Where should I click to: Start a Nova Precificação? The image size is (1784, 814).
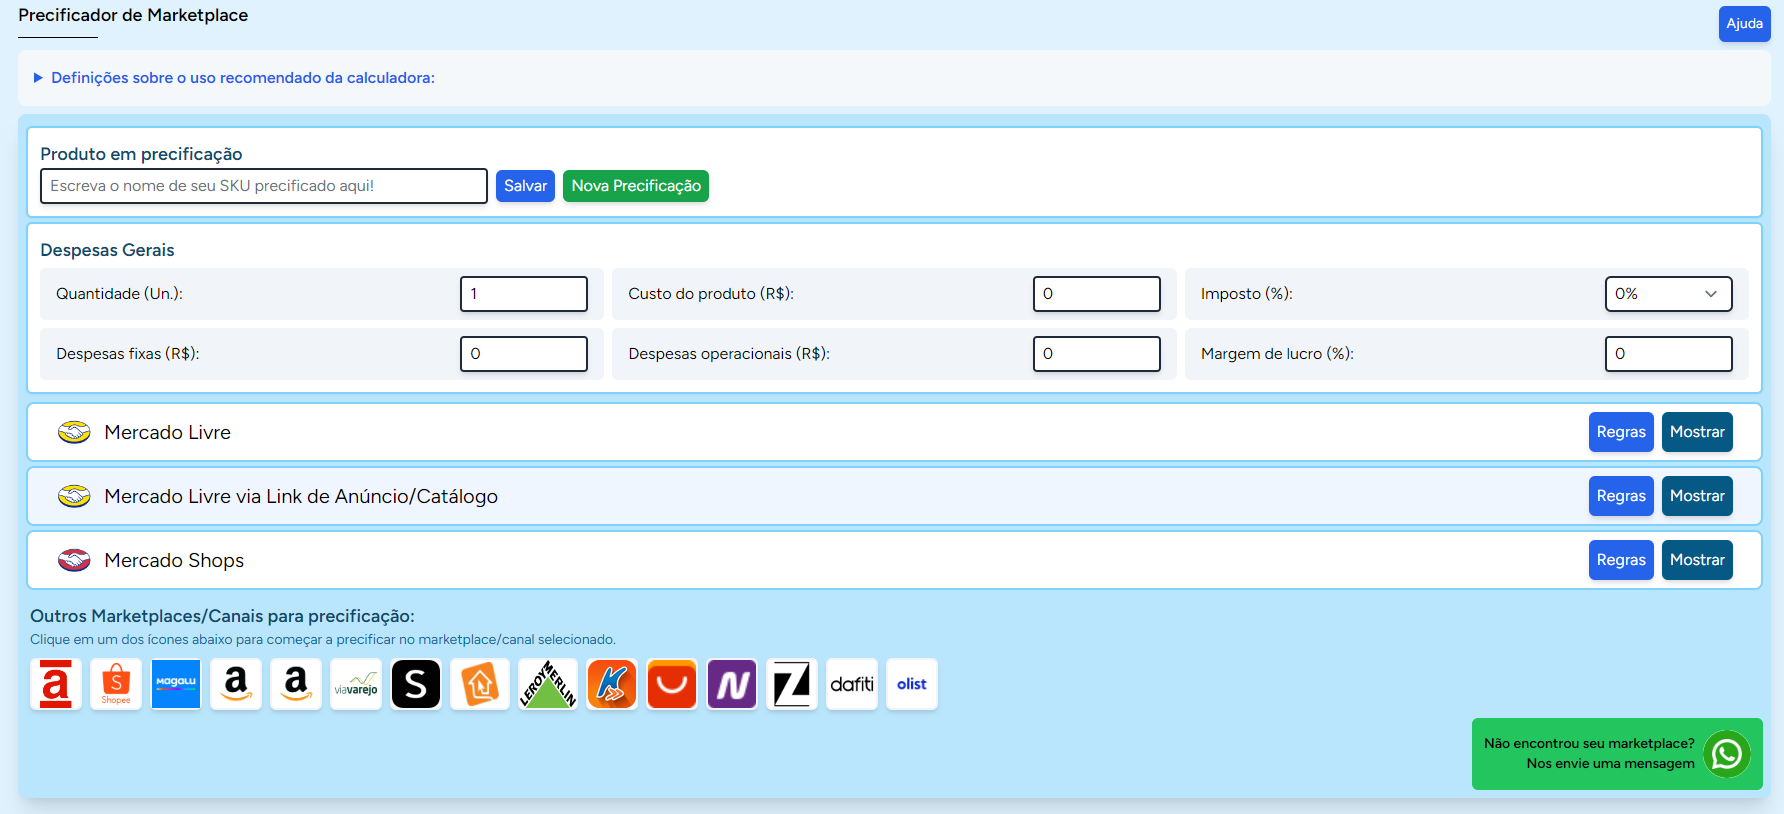coord(636,186)
